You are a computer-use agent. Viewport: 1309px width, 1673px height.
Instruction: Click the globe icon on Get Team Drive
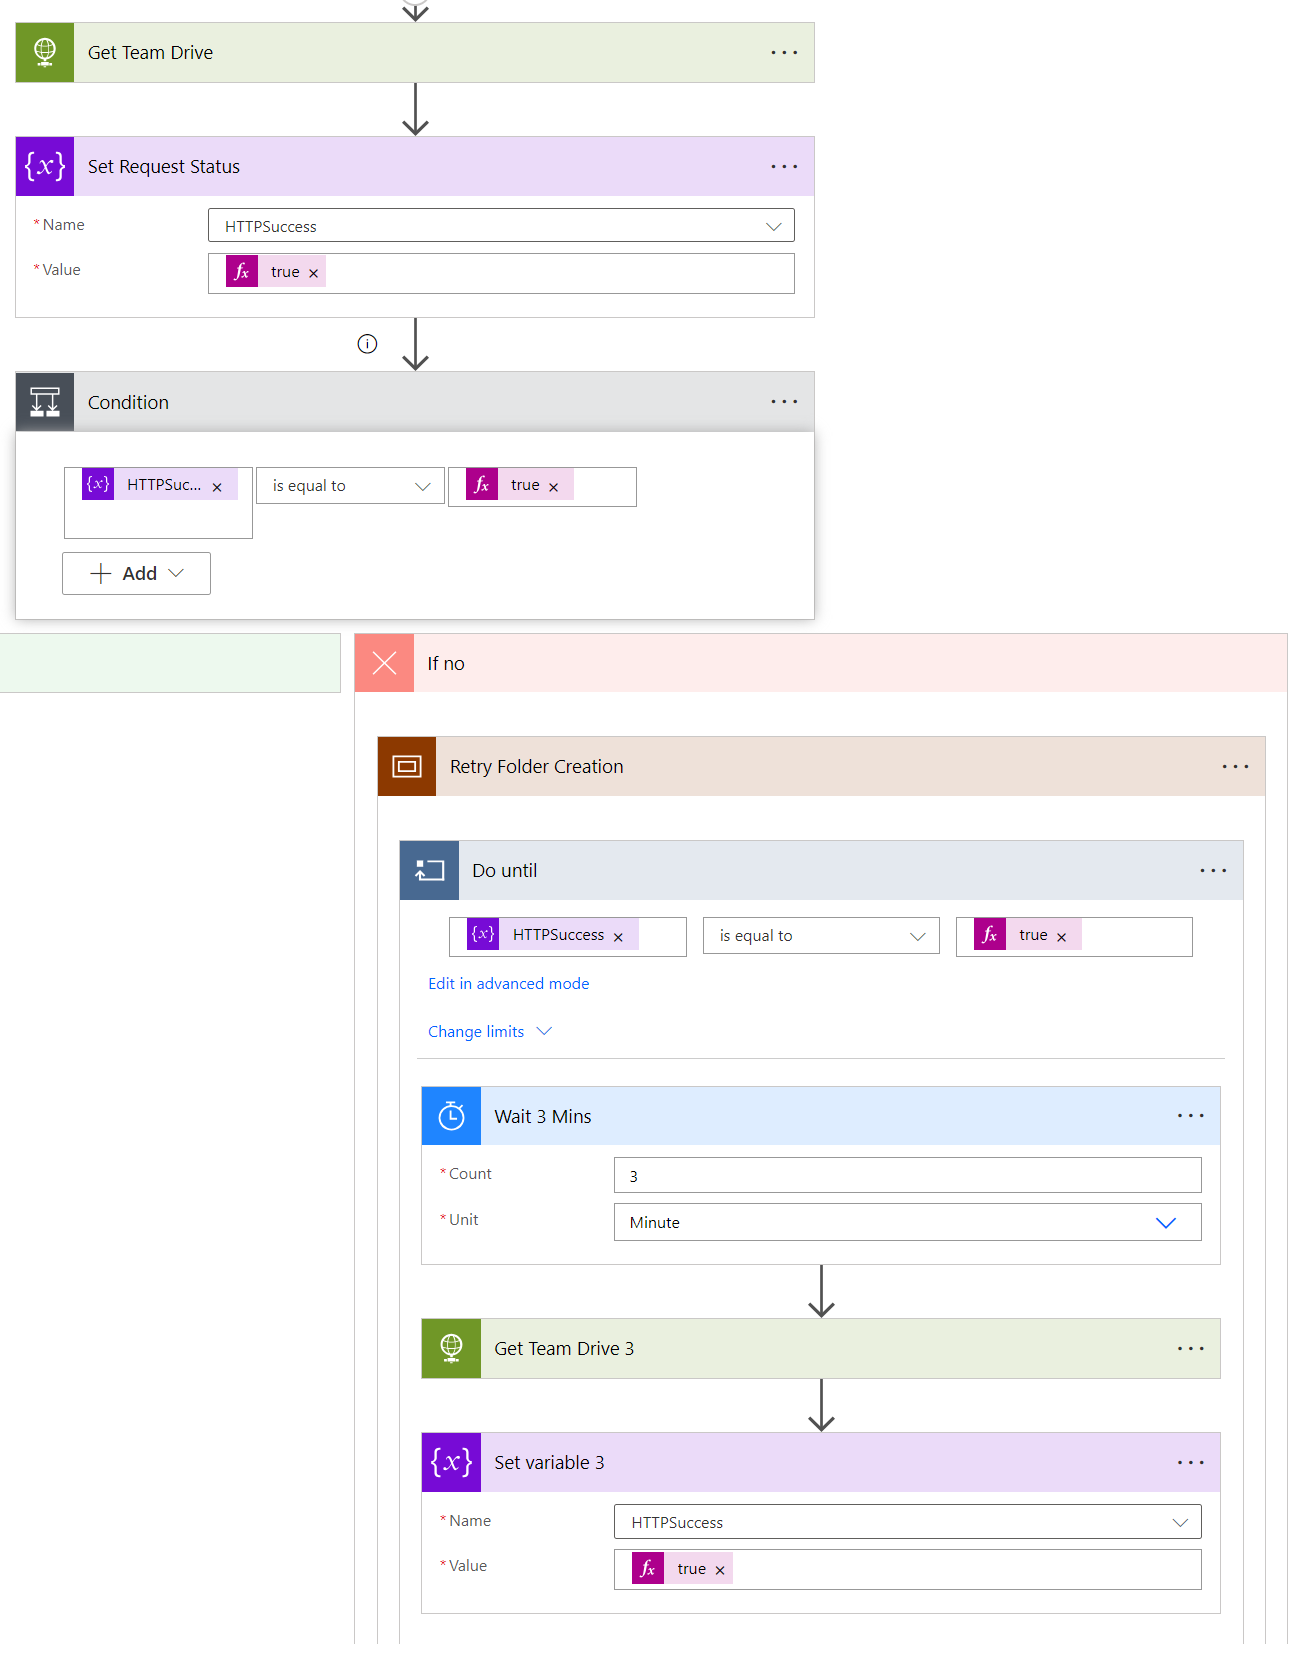point(44,52)
